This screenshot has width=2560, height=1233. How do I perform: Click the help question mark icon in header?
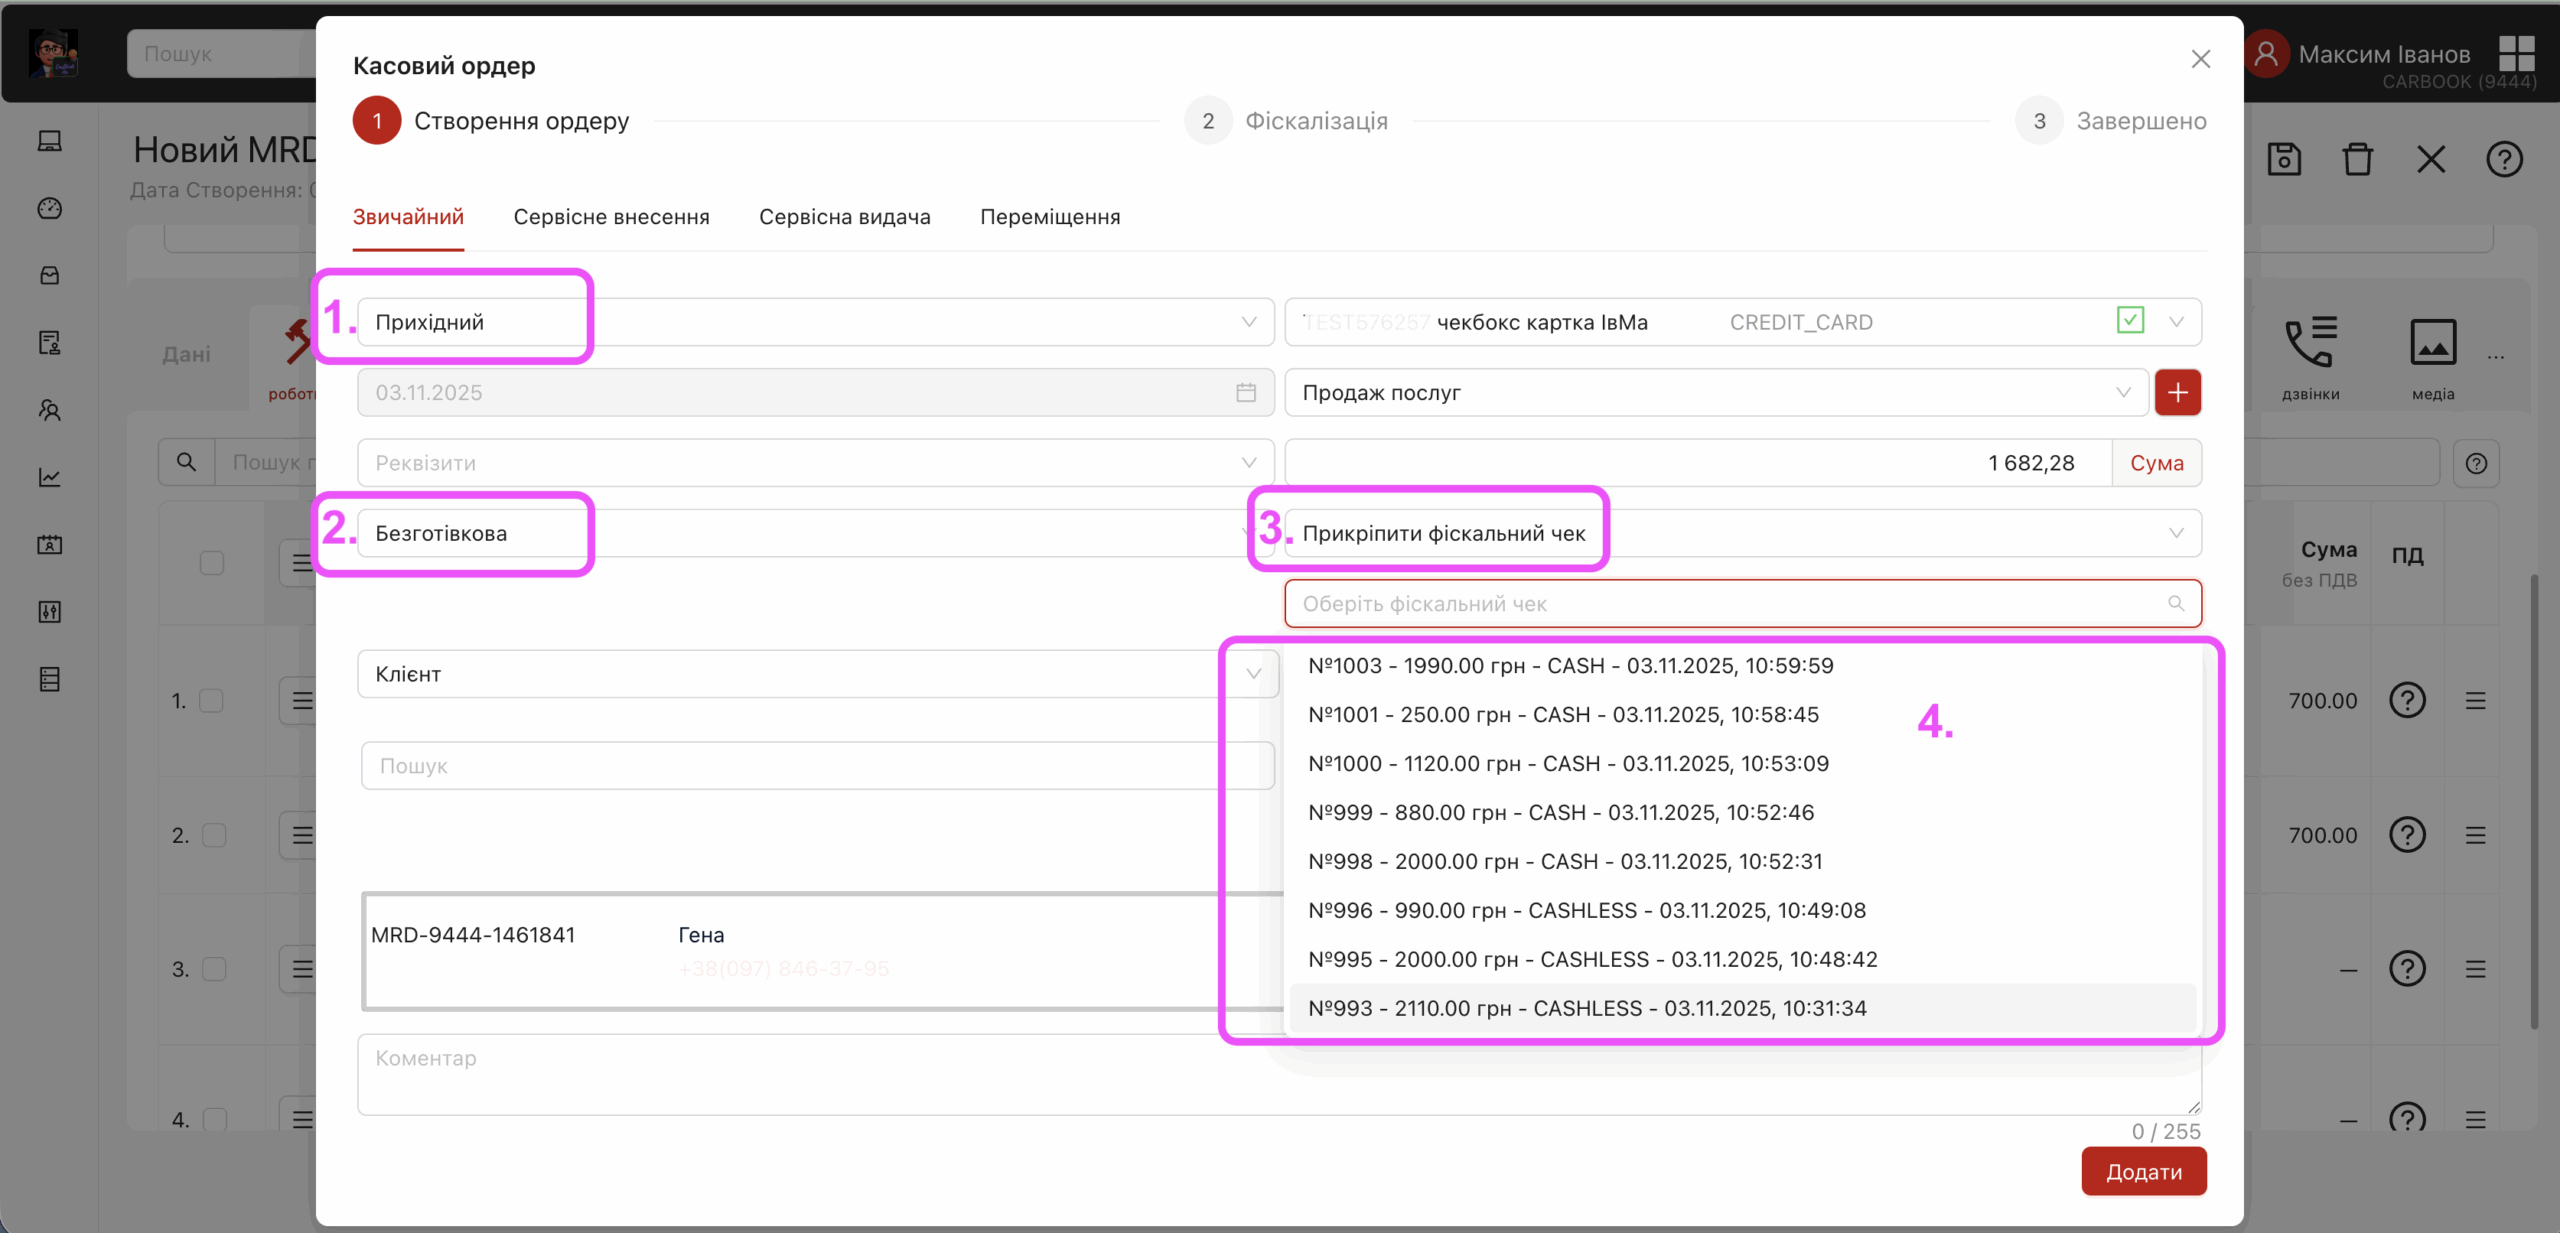point(2504,160)
